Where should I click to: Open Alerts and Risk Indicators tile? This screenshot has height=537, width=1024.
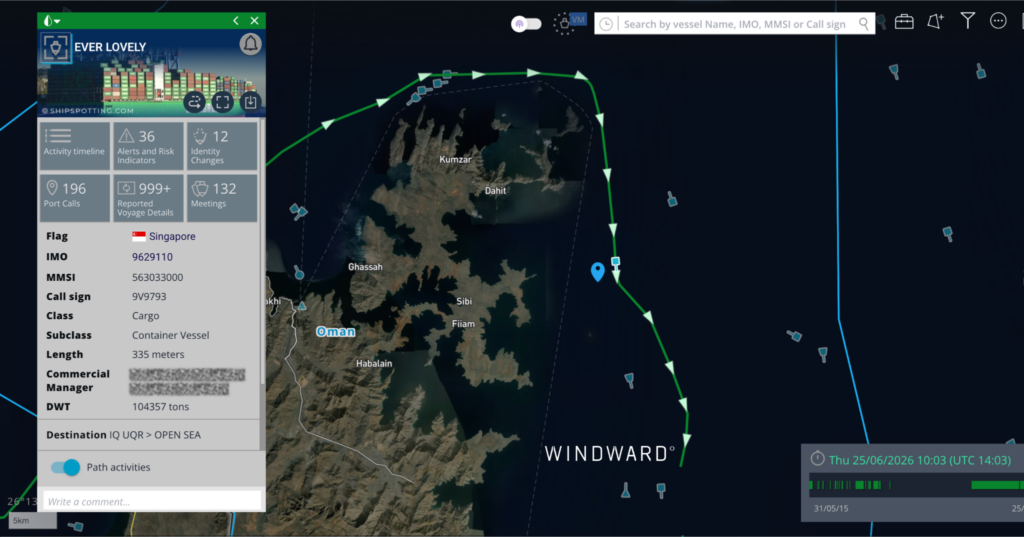pyautogui.click(x=148, y=145)
